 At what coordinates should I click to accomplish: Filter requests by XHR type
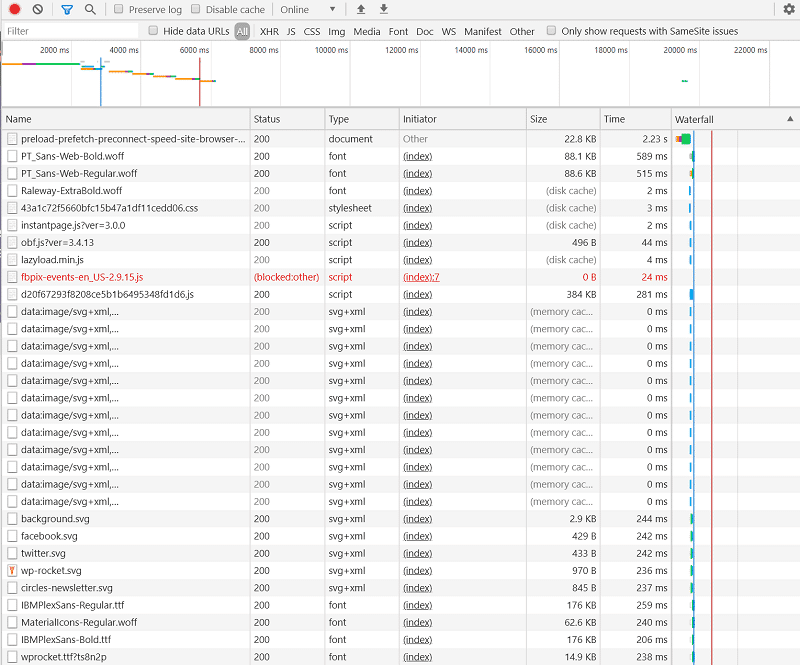click(x=269, y=31)
